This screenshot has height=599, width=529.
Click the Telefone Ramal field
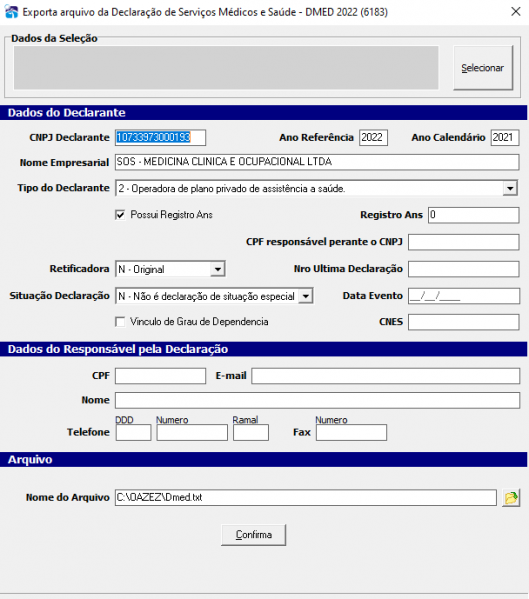tap(251, 432)
